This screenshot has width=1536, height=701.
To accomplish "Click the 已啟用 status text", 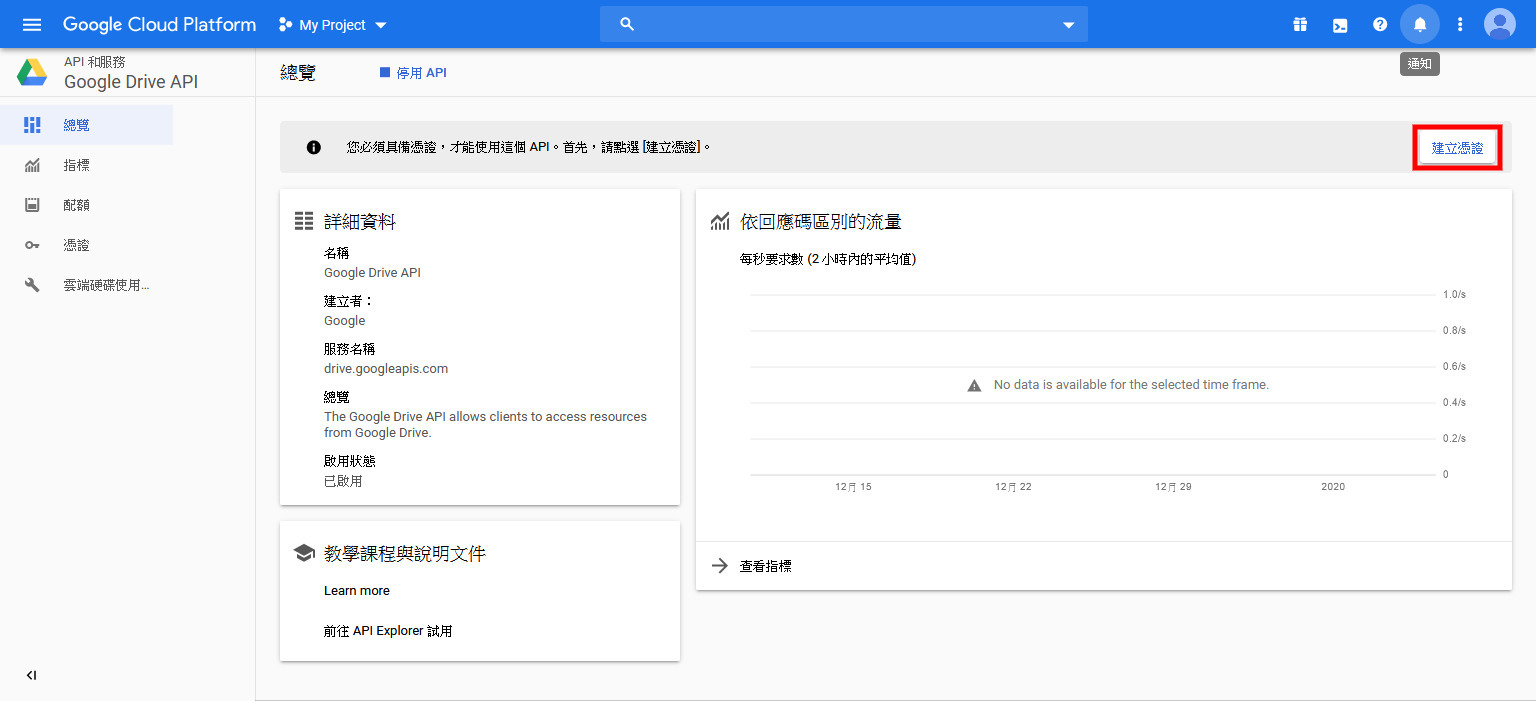I will tap(343, 481).
